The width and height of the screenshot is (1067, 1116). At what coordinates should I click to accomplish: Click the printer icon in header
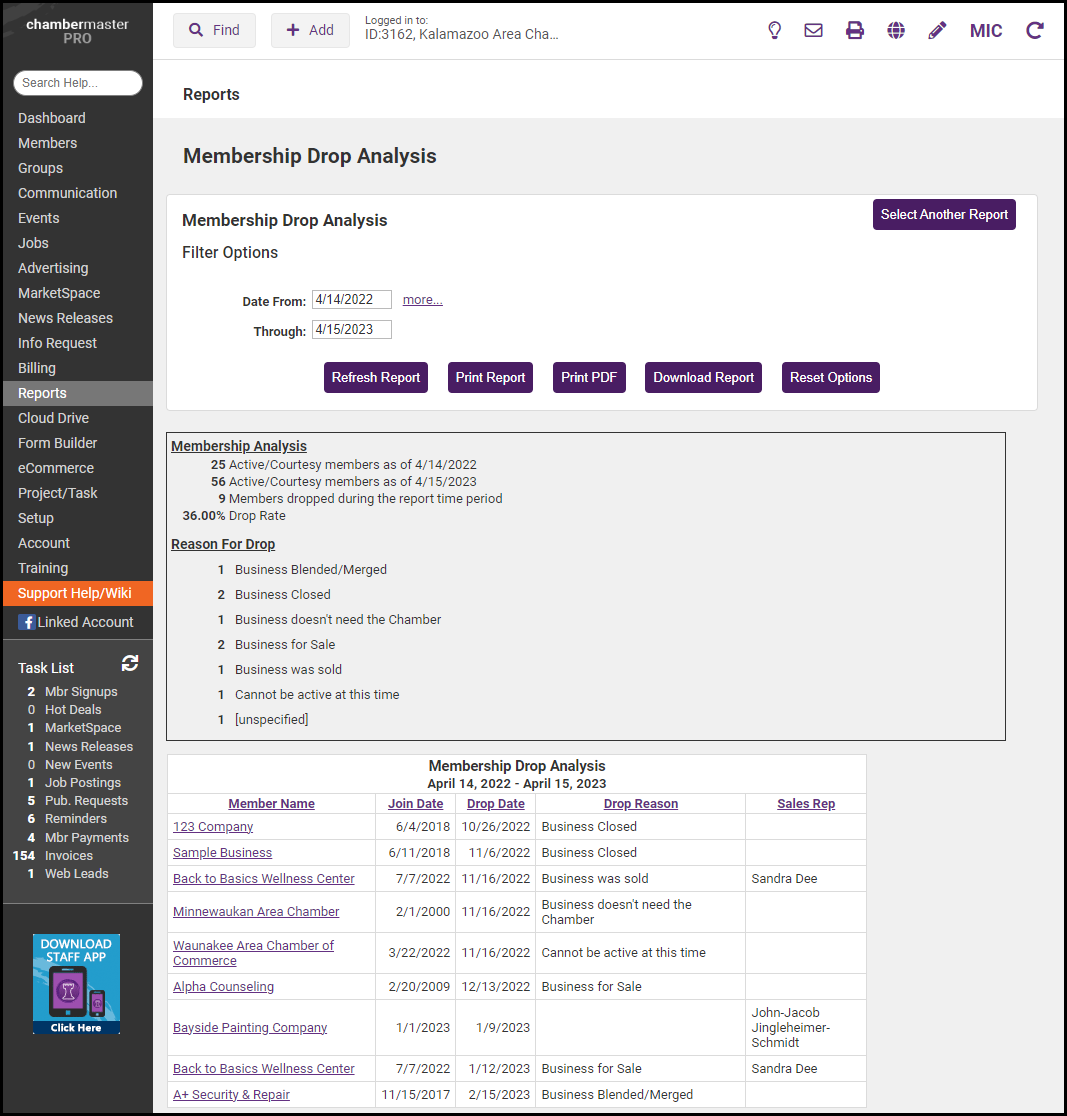click(855, 30)
